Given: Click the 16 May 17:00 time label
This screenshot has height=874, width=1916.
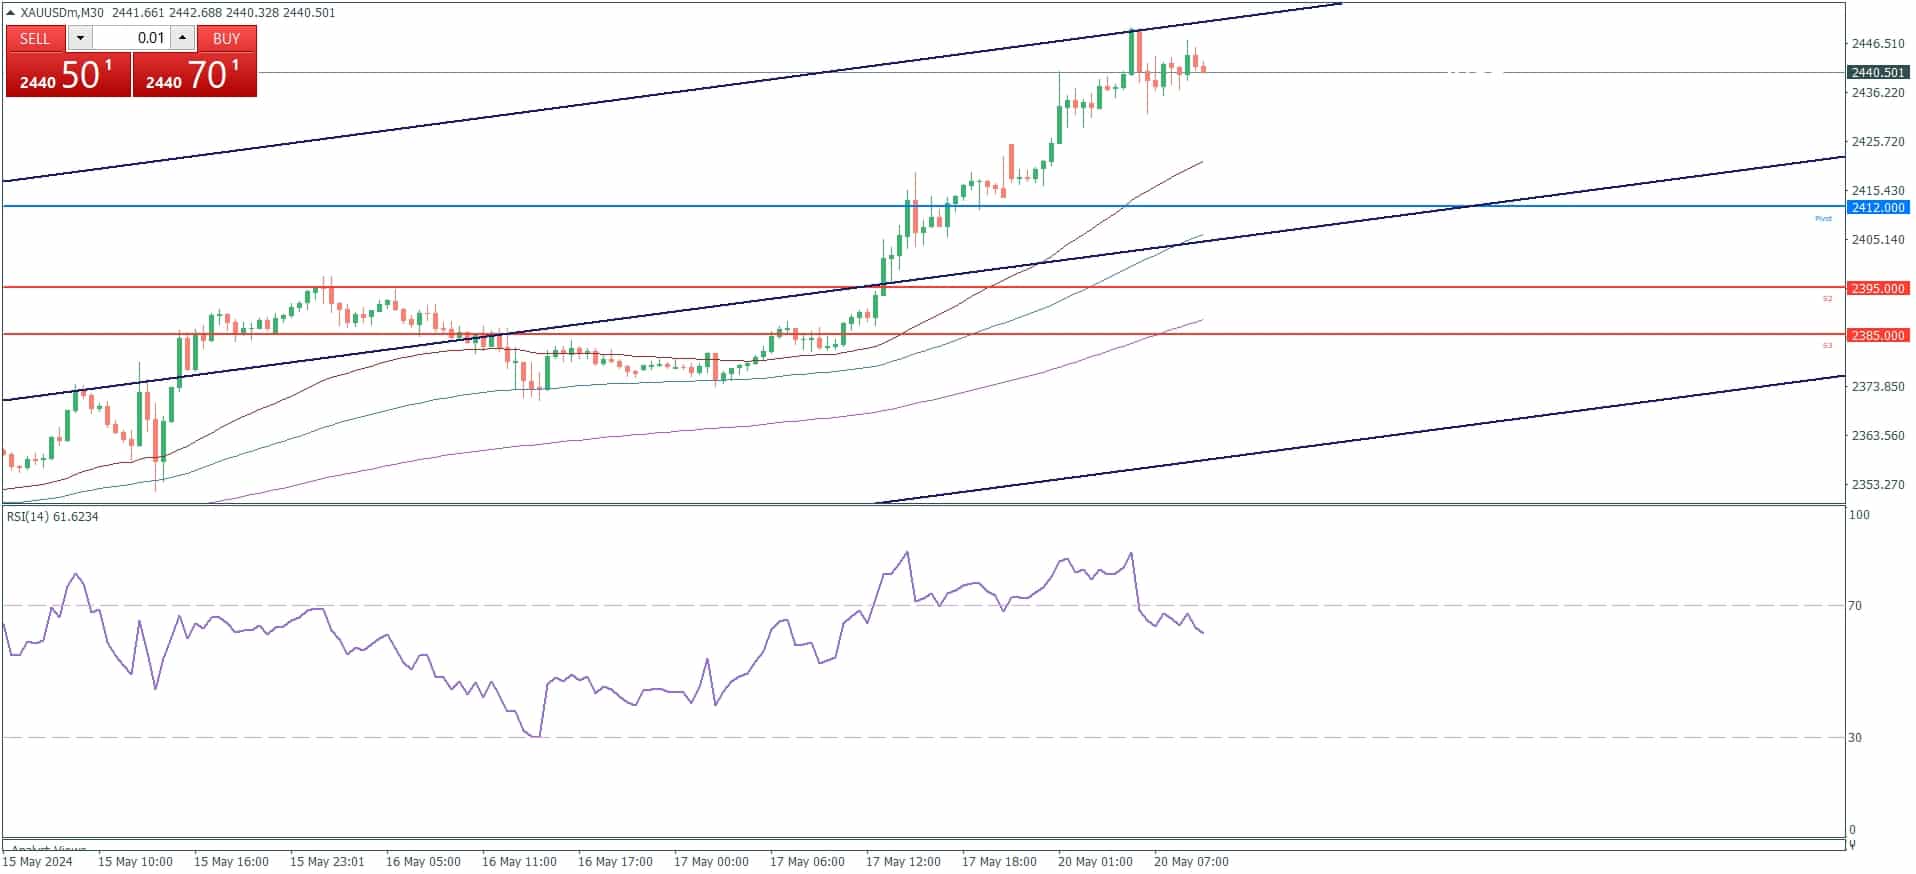Looking at the screenshot, I should [x=615, y=861].
